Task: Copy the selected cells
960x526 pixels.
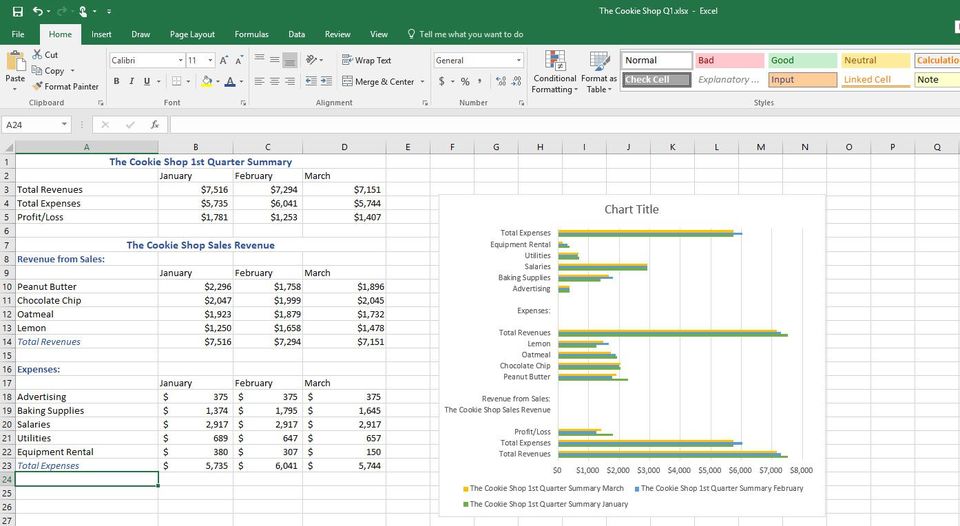Action: point(48,70)
